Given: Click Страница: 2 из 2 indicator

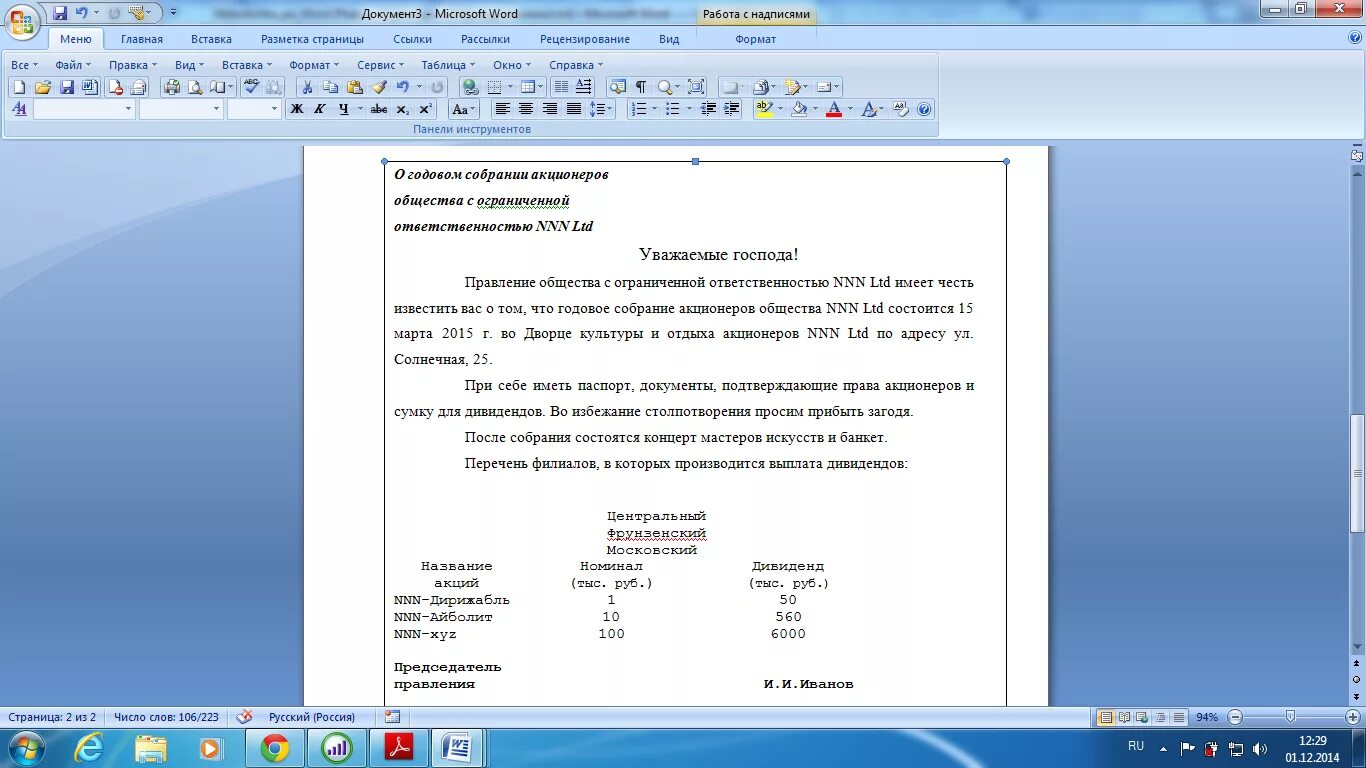Looking at the screenshot, I should click(x=52, y=717).
